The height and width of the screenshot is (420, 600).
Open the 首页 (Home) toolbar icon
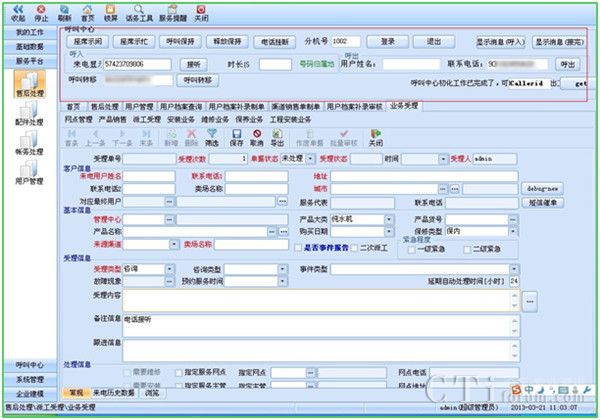88,14
